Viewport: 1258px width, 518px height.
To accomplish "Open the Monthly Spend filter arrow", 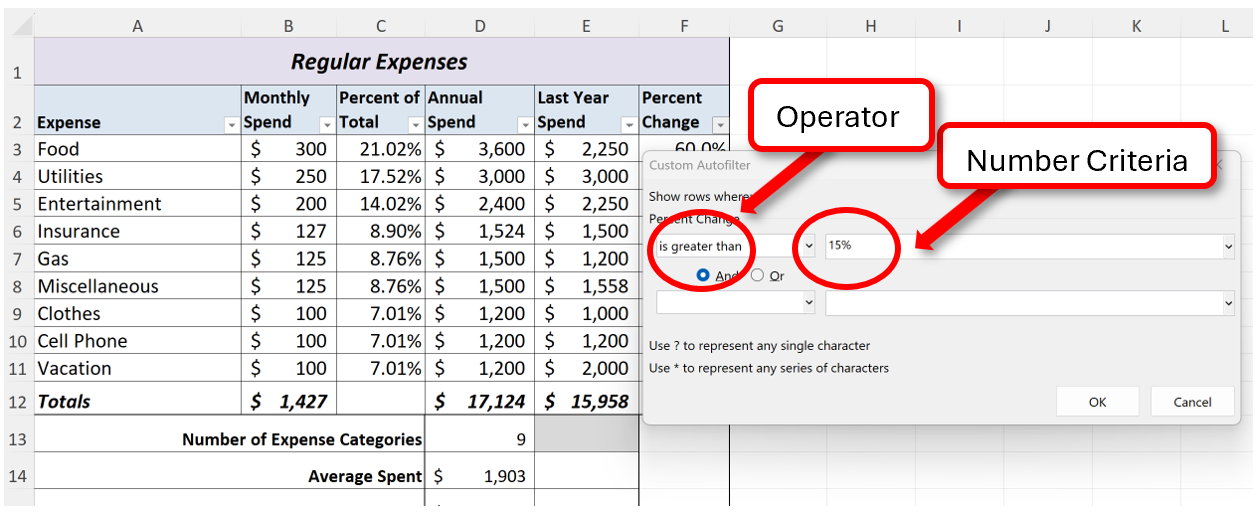I will (x=326, y=125).
